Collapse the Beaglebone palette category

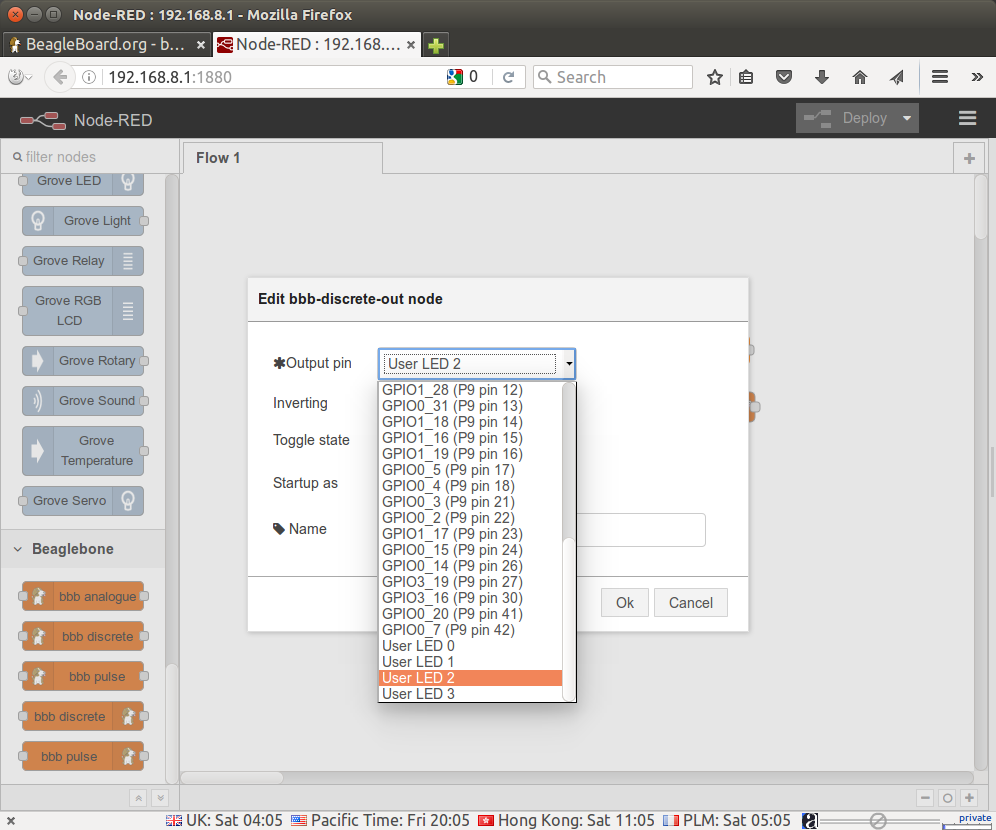(x=83, y=549)
